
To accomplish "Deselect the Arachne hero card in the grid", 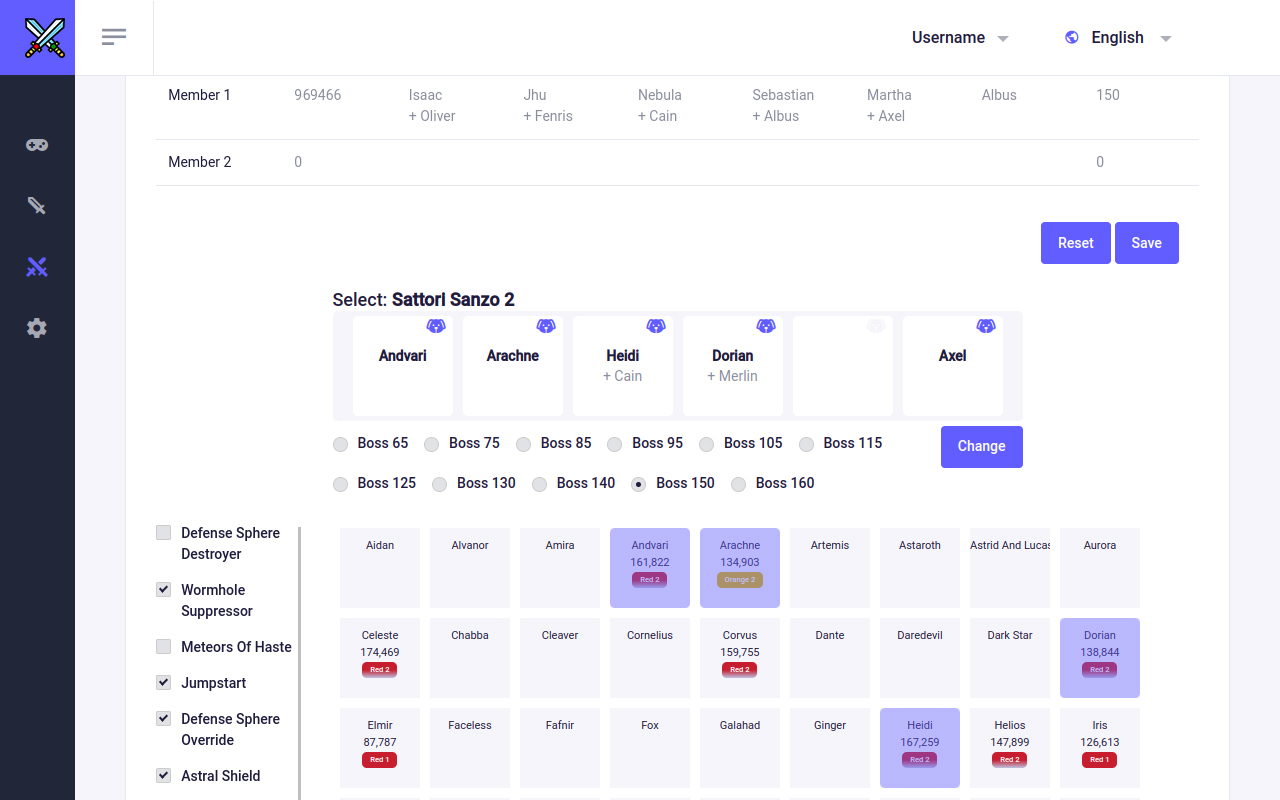I will point(740,568).
